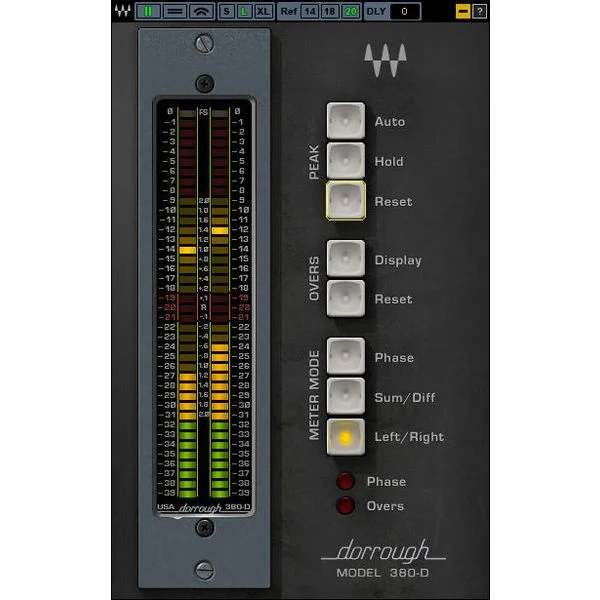Select the vertical meter orientation icon
Image resolution: width=600 pixels, height=600 pixels.
(148, 11)
